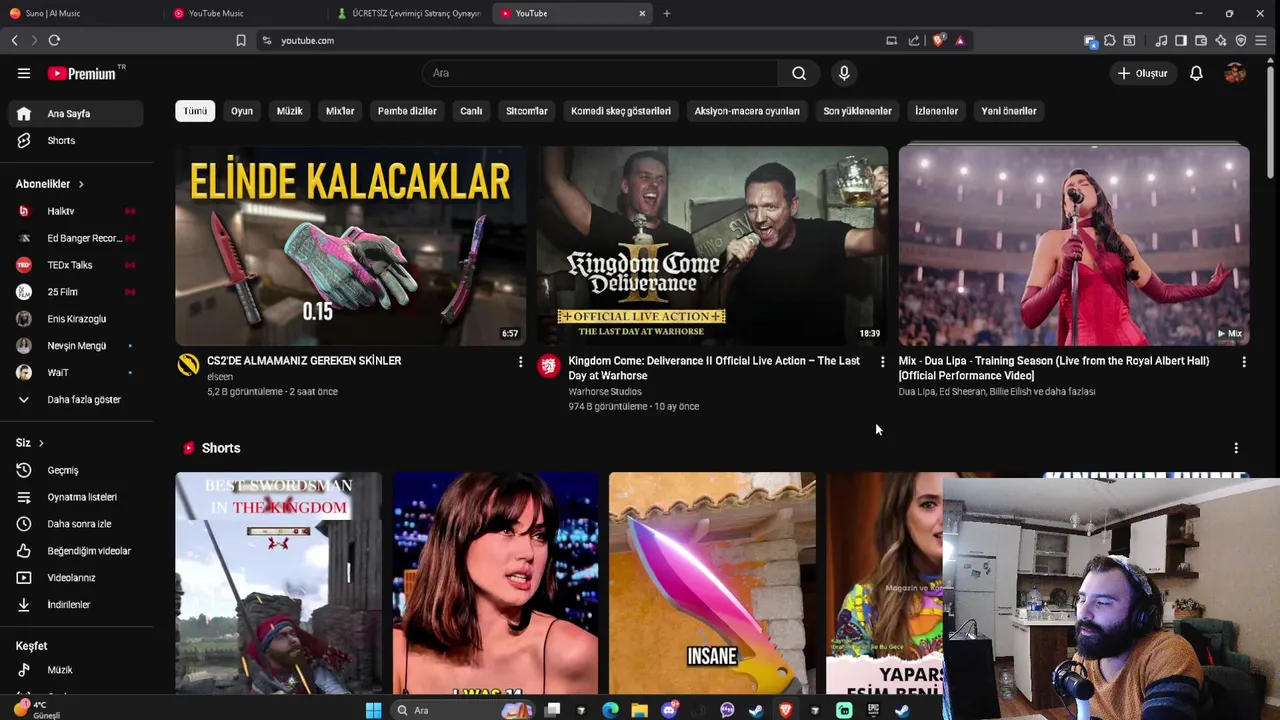Open Shorts shelf more options

(x=1236, y=448)
